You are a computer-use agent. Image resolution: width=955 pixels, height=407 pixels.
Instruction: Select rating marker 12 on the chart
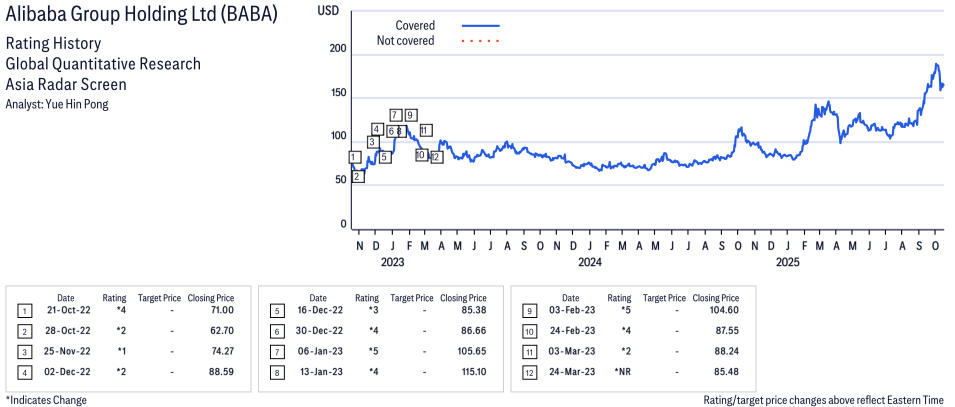436,157
